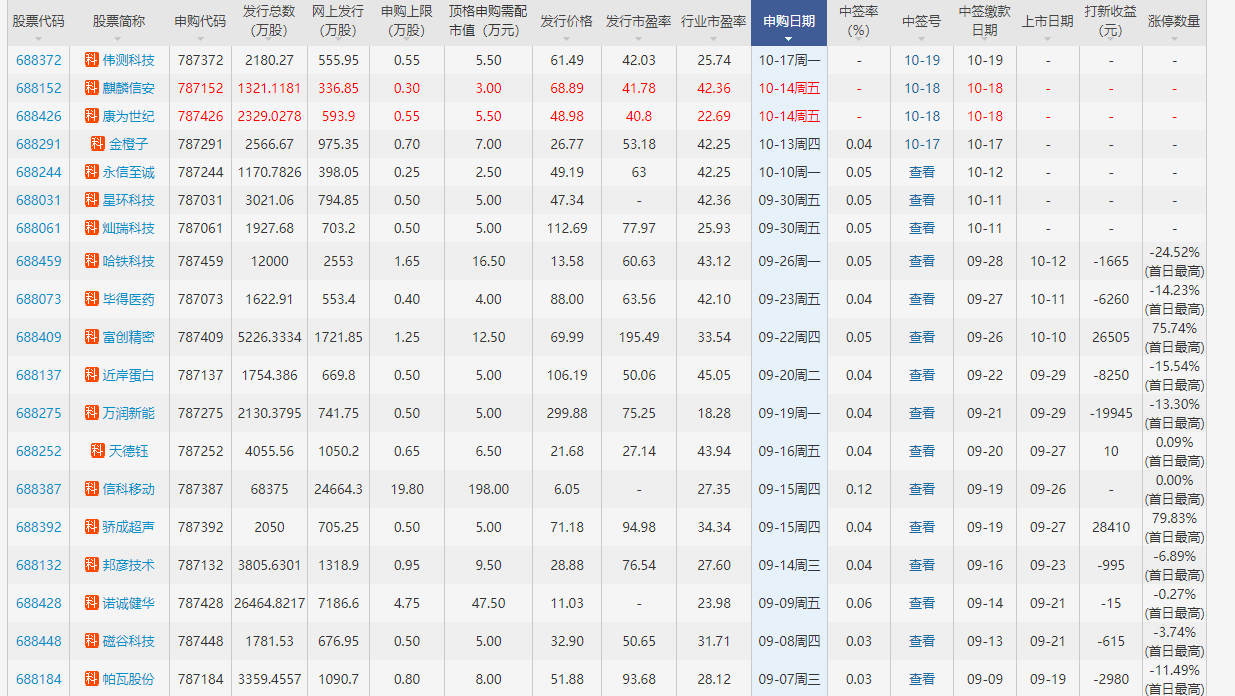This screenshot has width=1235, height=696.
Task: Click the 科 badge beside 骄成超声
Action: (92, 527)
